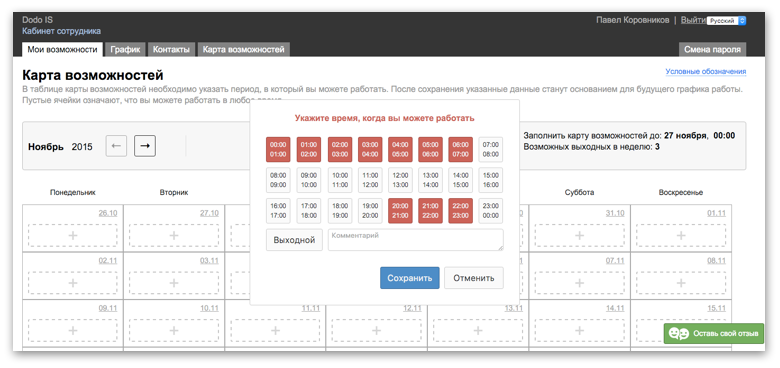Click the Сохранить button
The height and width of the screenshot is (368, 780).
(409, 278)
